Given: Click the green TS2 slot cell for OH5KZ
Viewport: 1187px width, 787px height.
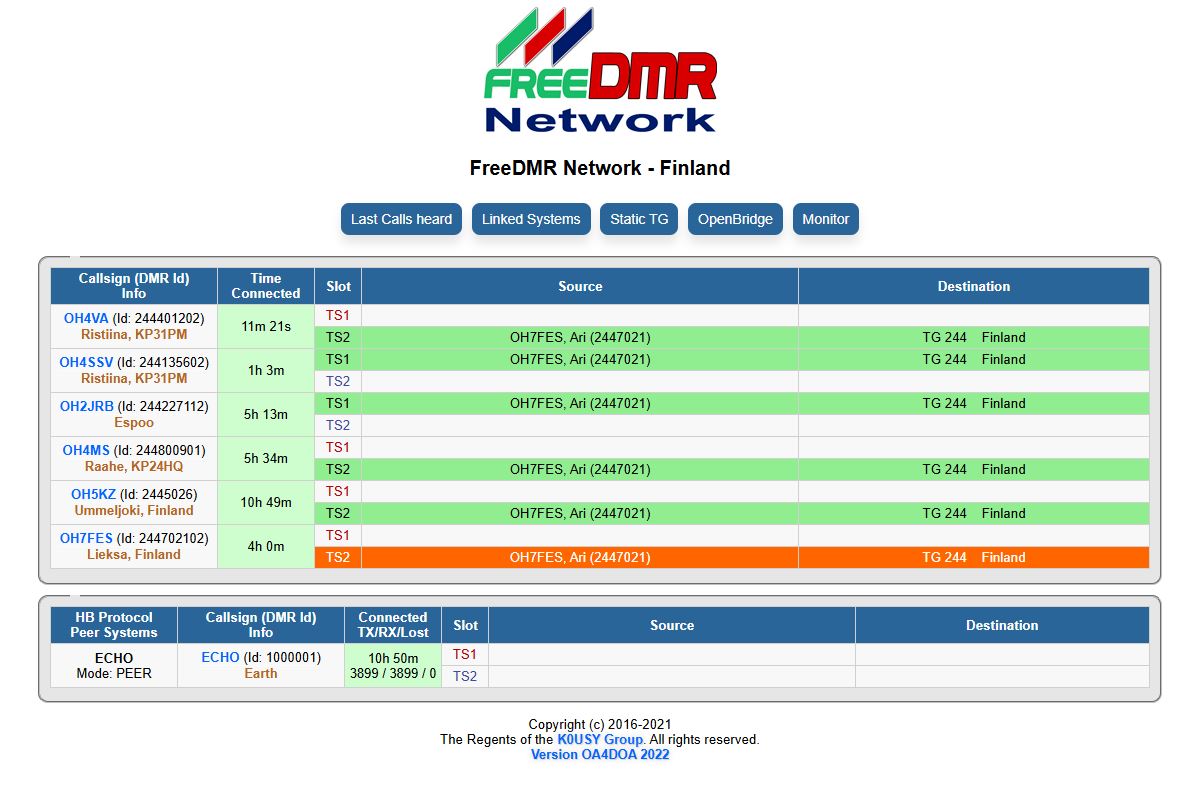Looking at the screenshot, I should [338, 513].
